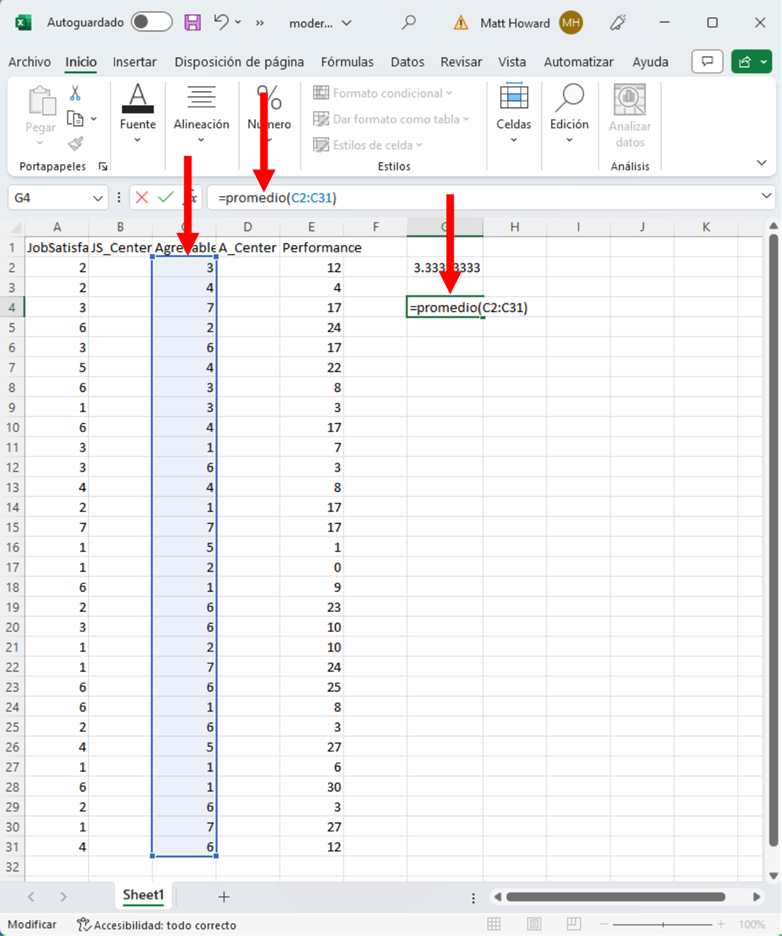Expand the Name Box dropdown for G4
Viewport: 782px width, 936px height.
(97, 198)
